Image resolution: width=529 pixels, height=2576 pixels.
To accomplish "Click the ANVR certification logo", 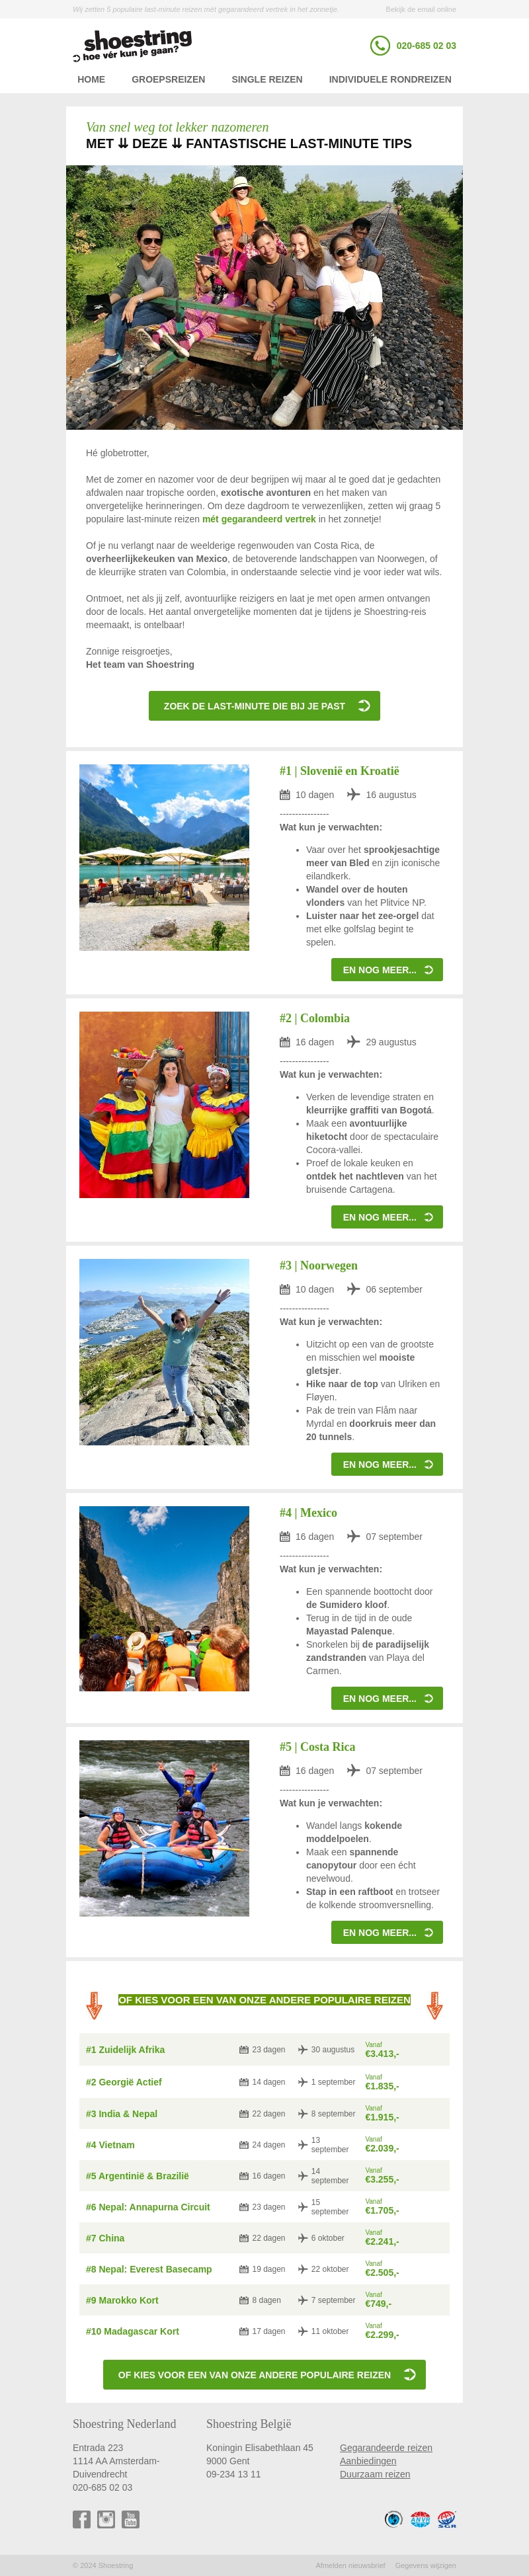I will pyautogui.click(x=420, y=2519).
